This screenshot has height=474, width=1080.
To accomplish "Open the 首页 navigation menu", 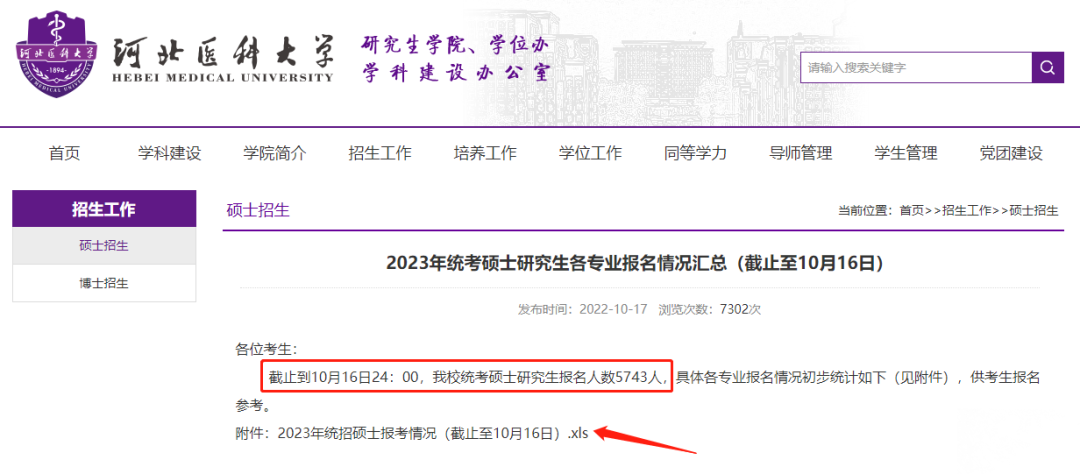I will pyautogui.click(x=65, y=153).
